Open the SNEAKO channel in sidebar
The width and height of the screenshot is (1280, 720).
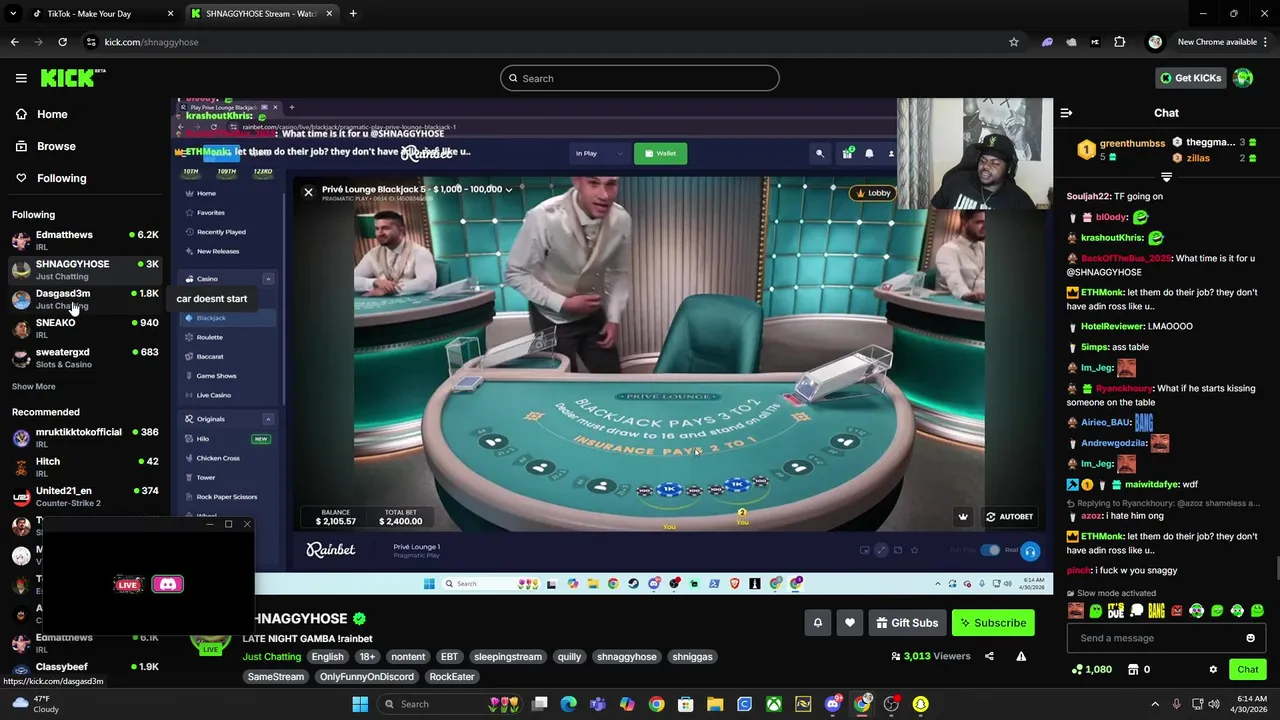tap(85, 328)
